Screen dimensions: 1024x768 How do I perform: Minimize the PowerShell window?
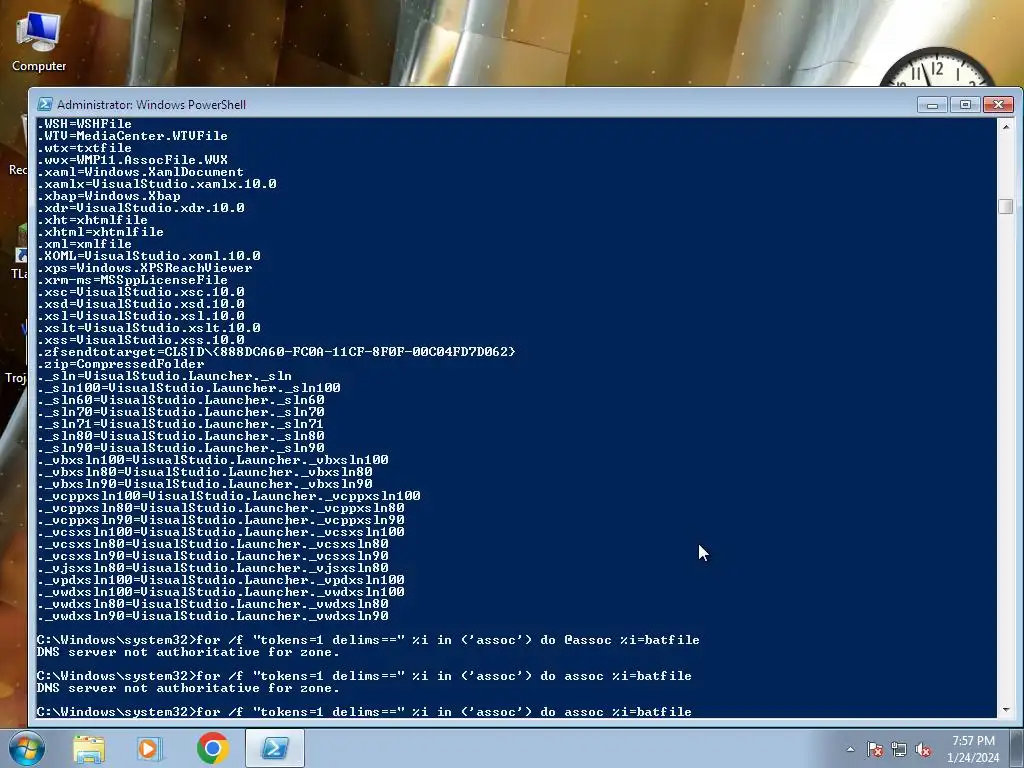[x=932, y=104]
